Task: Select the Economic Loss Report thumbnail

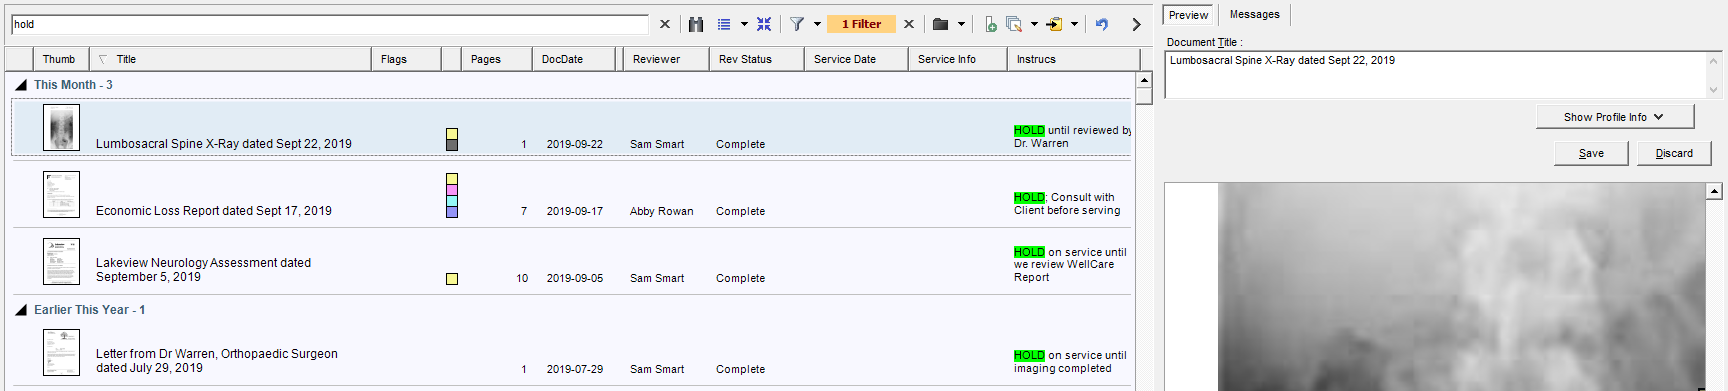Action: click(x=61, y=194)
